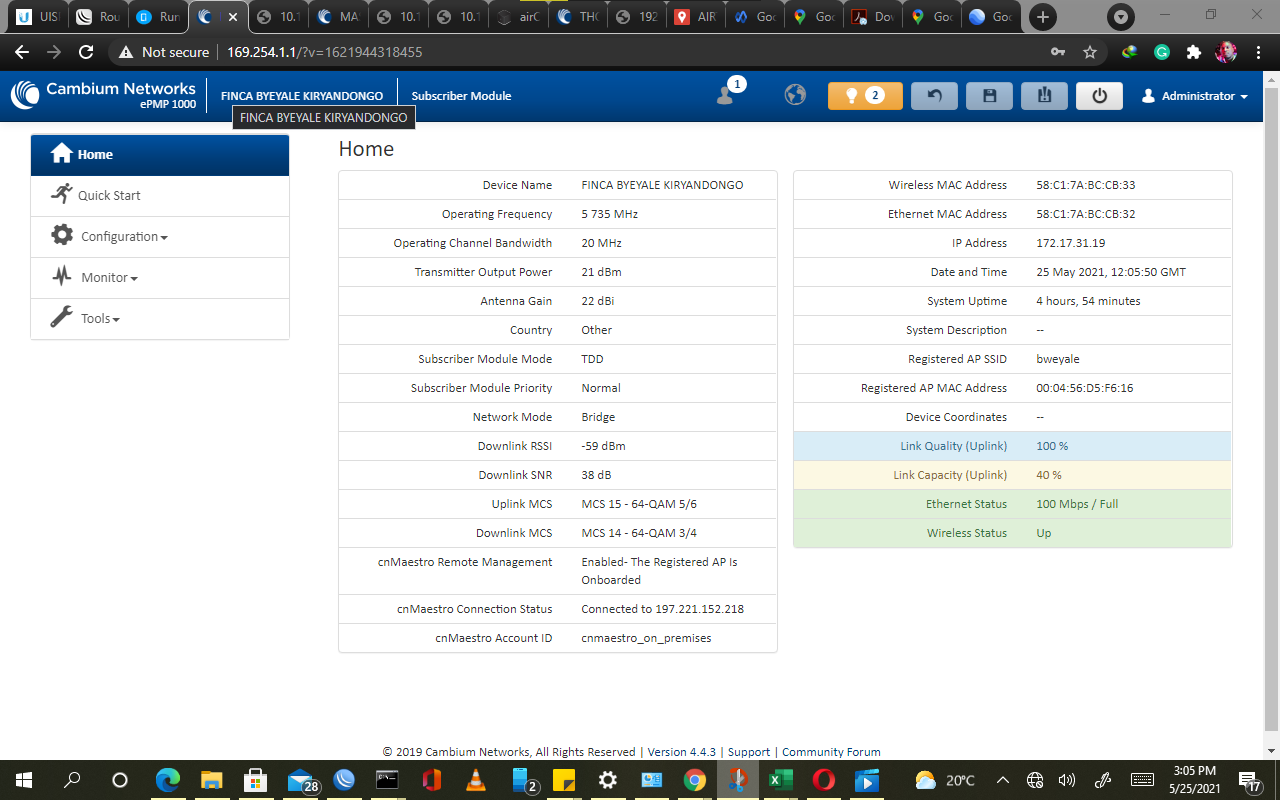The width and height of the screenshot is (1280, 800).
Task: Click the Cambium Networks logo
Action: coord(104,95)
